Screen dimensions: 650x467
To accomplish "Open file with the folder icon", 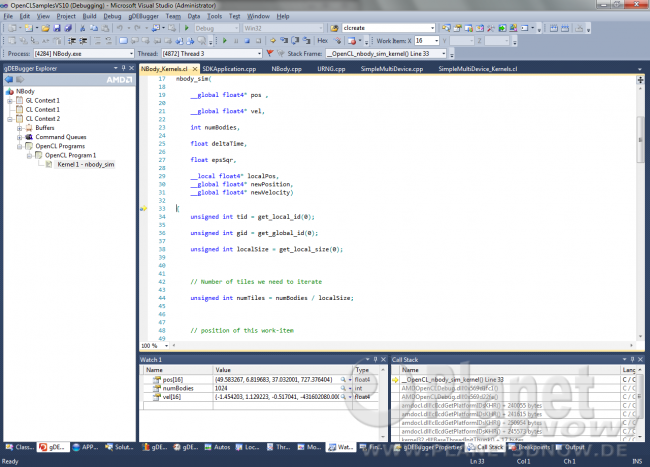I will [x=46, y=28].
